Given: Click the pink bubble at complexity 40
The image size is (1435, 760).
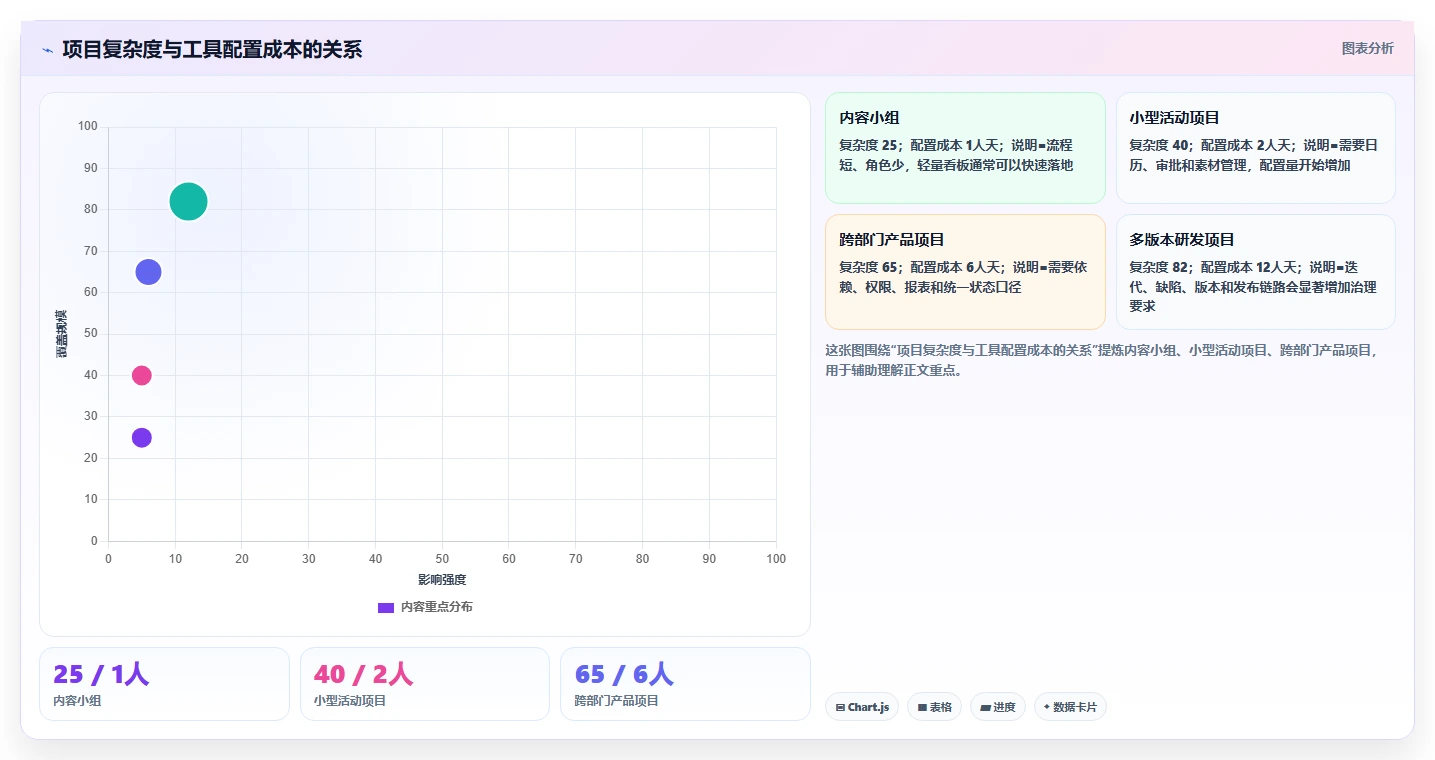Looking at the screenshot, I should pyautogui.click(x=142, y=375).
